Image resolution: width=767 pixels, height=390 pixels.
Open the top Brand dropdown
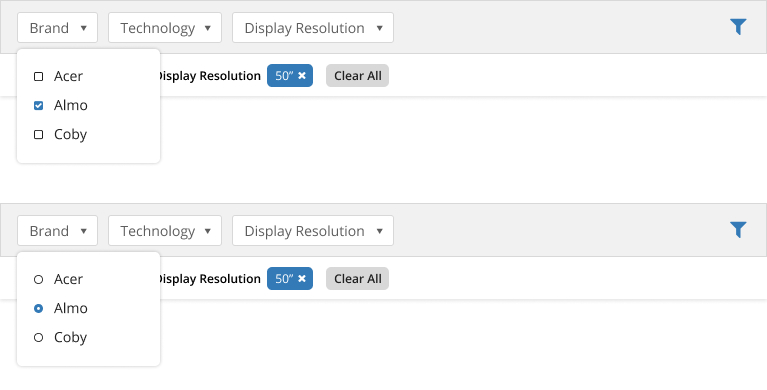tap(58, 27)
